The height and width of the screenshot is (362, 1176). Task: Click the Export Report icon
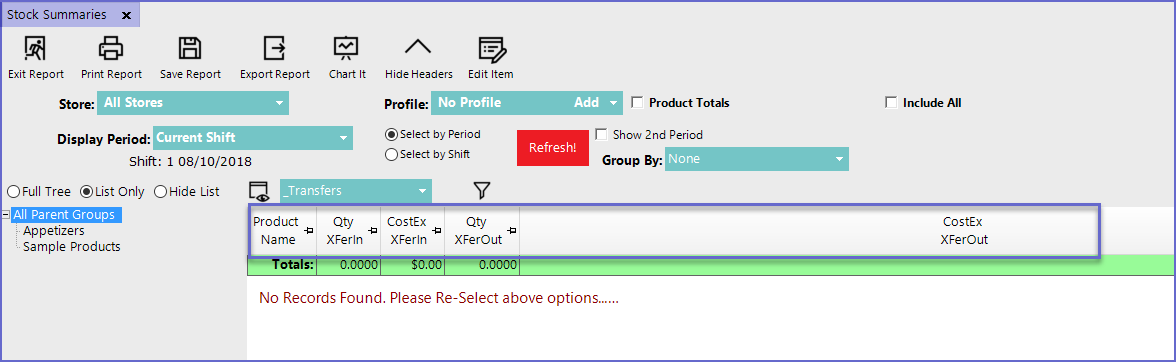[x=274, y=48]
